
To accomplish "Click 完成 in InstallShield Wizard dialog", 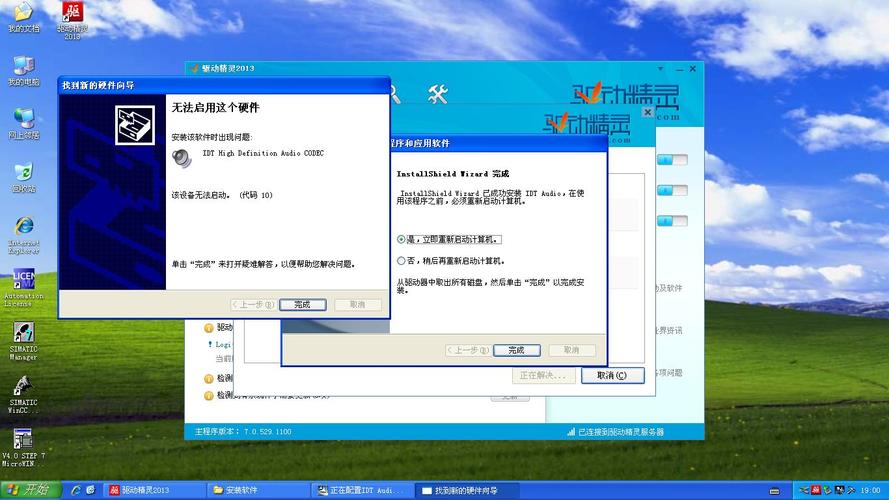I will 517,350.
